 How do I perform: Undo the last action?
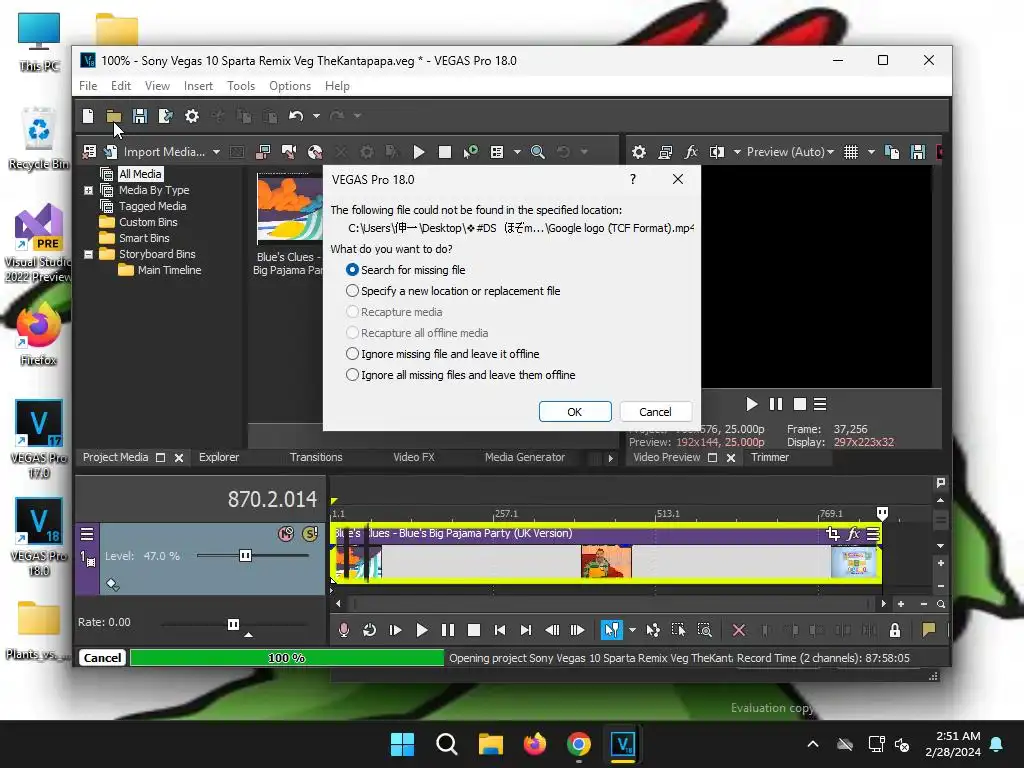296,116
